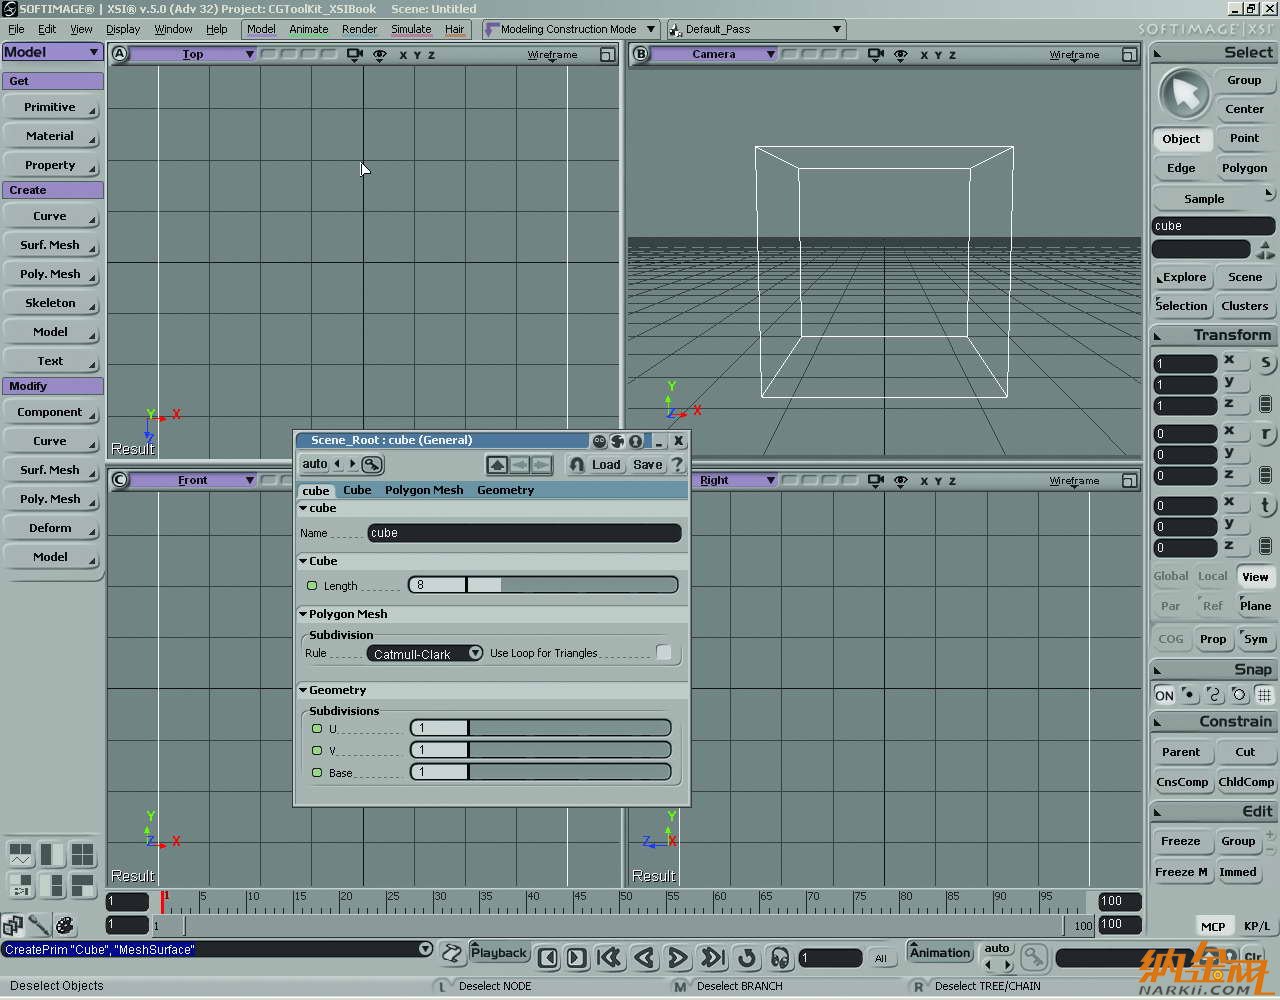
Task: Open Modeling Construction Mode dropdown
Action: click(x=570, y=29)
